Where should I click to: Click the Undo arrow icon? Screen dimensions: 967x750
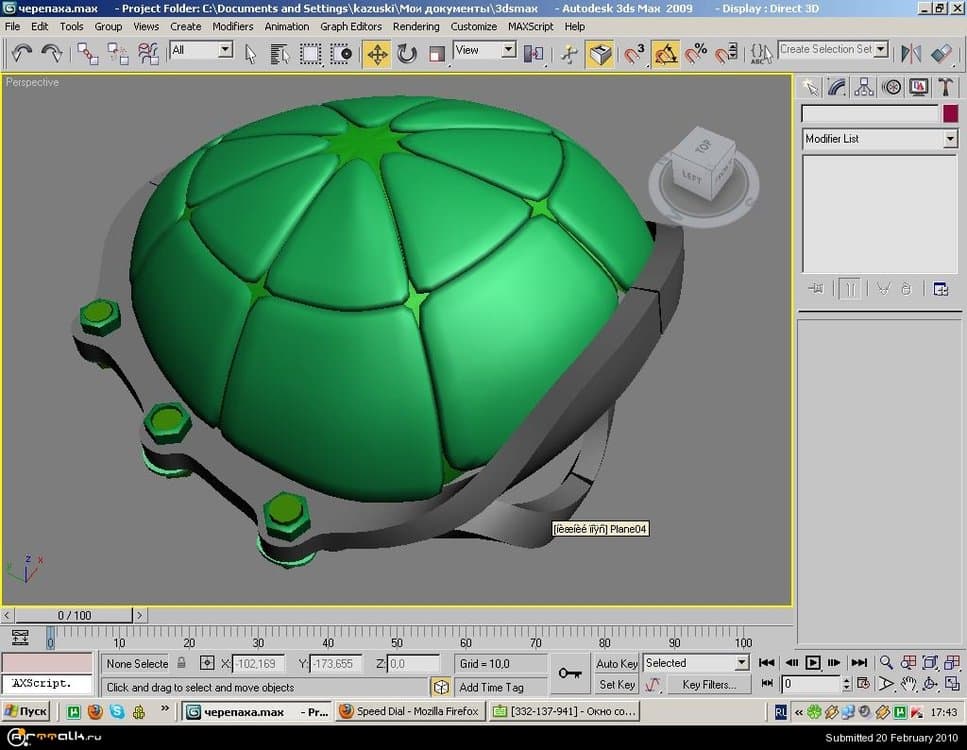(22, 54)
